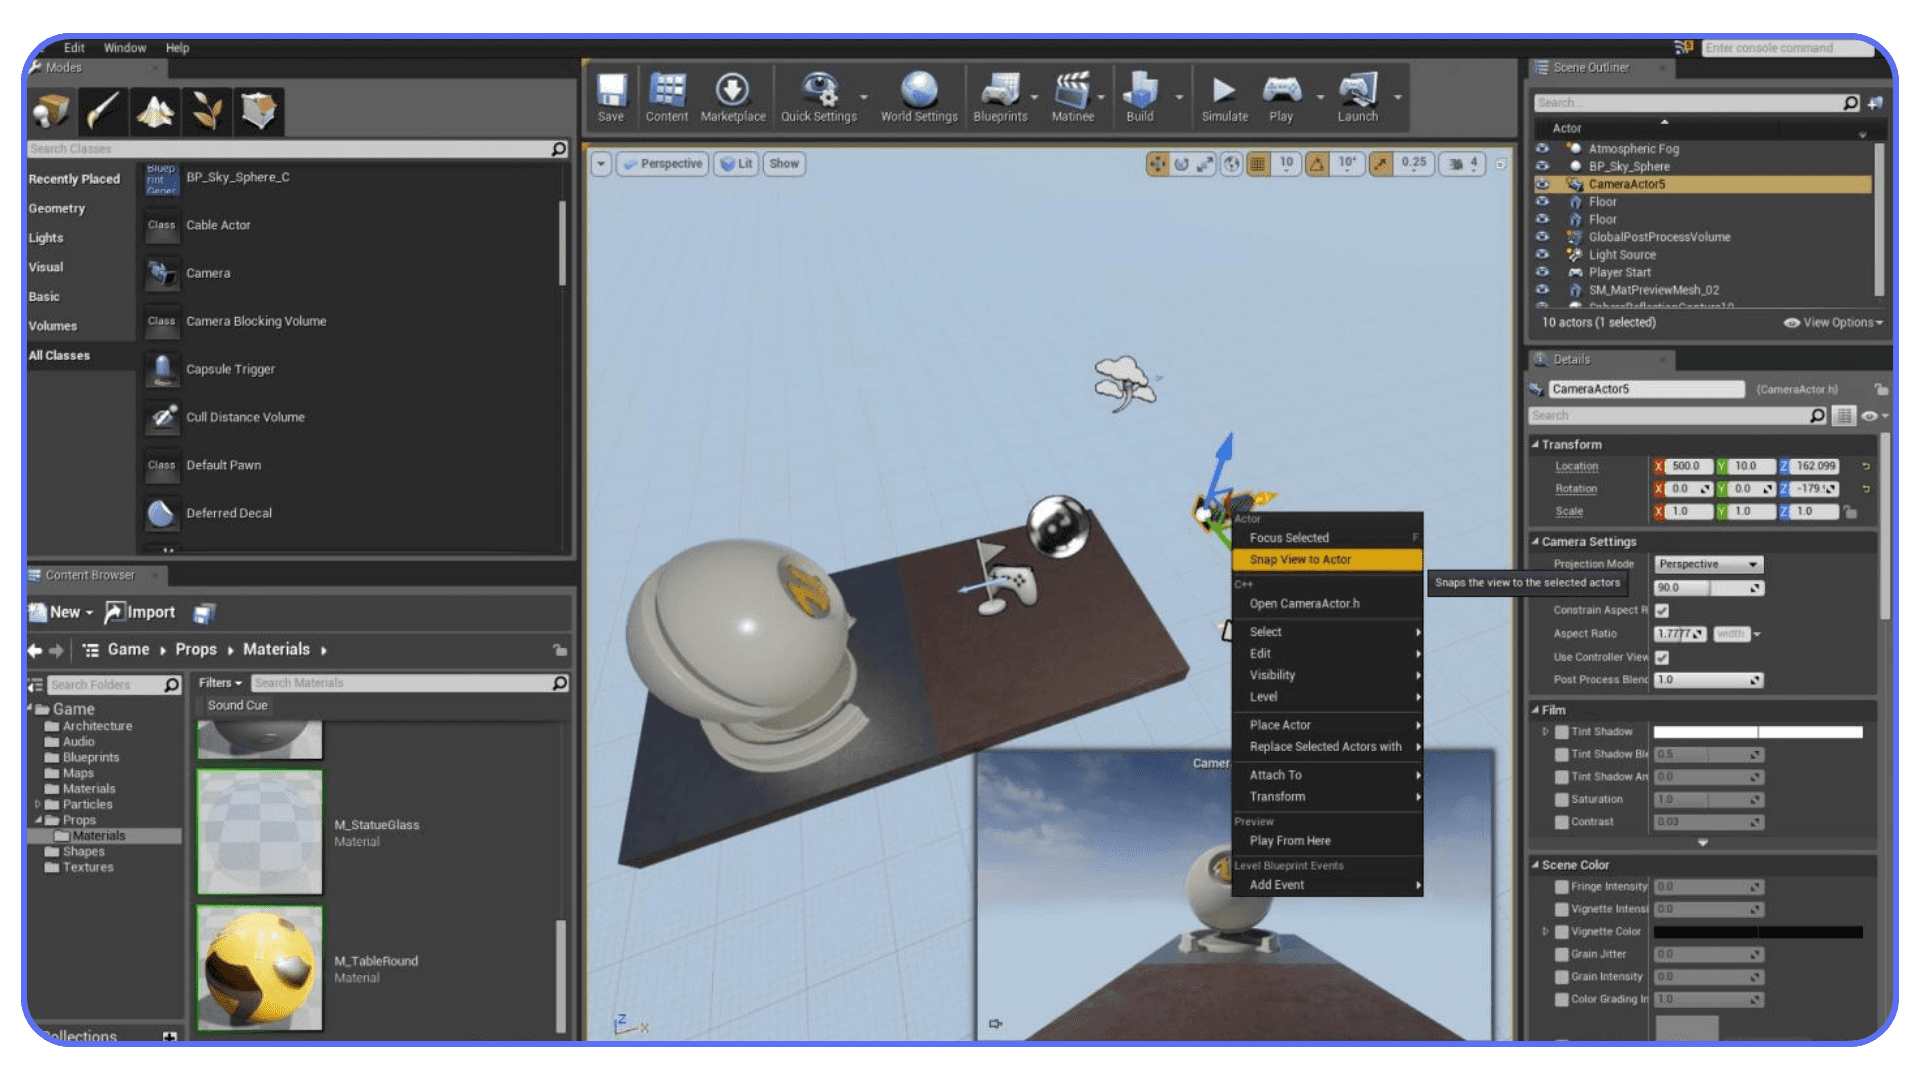The width and height of the screenshot is (1920, 1080).
Task: Open the Window menu
Action: click(x=125, y=47)
